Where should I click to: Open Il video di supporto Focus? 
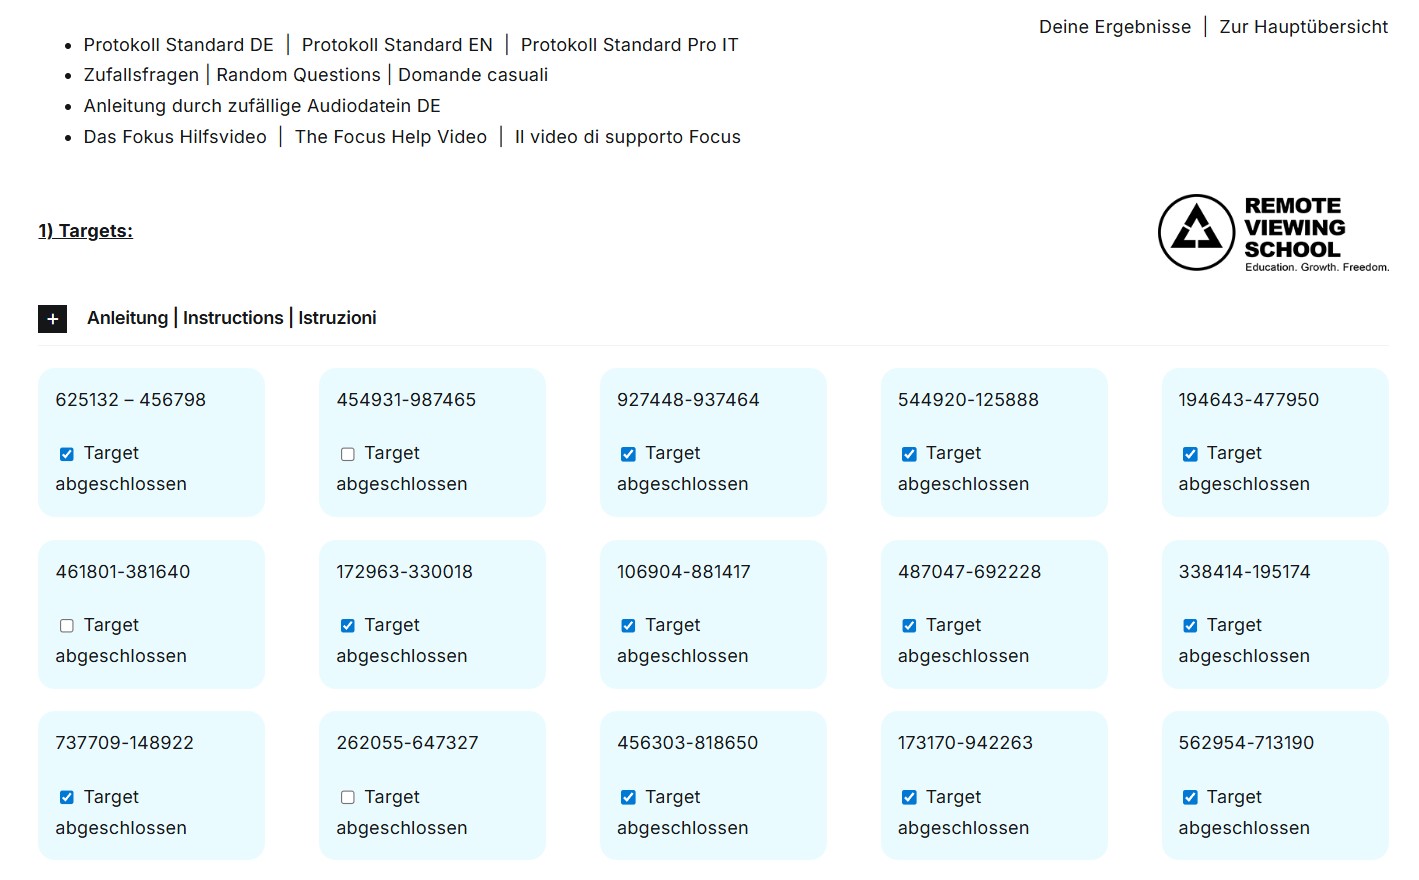627,137
